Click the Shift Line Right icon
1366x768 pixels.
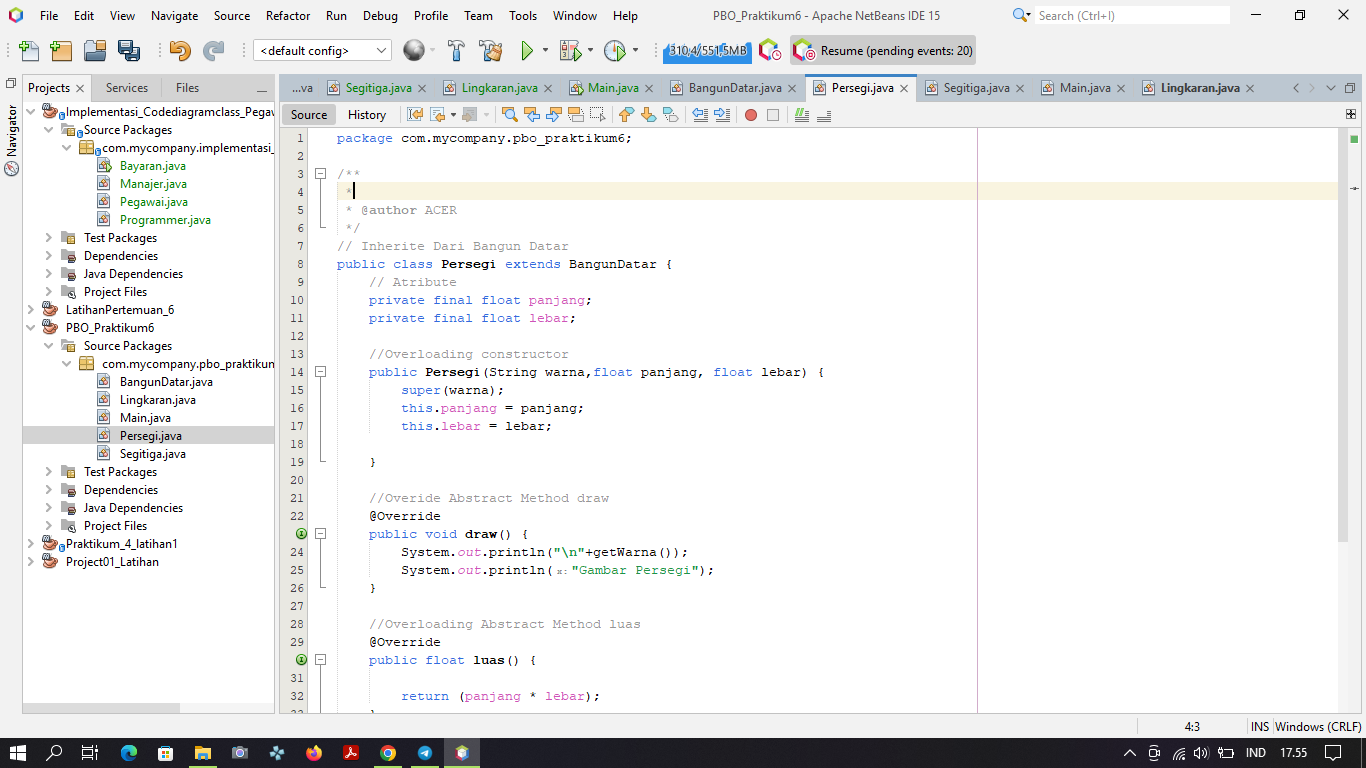coord(722,115)
